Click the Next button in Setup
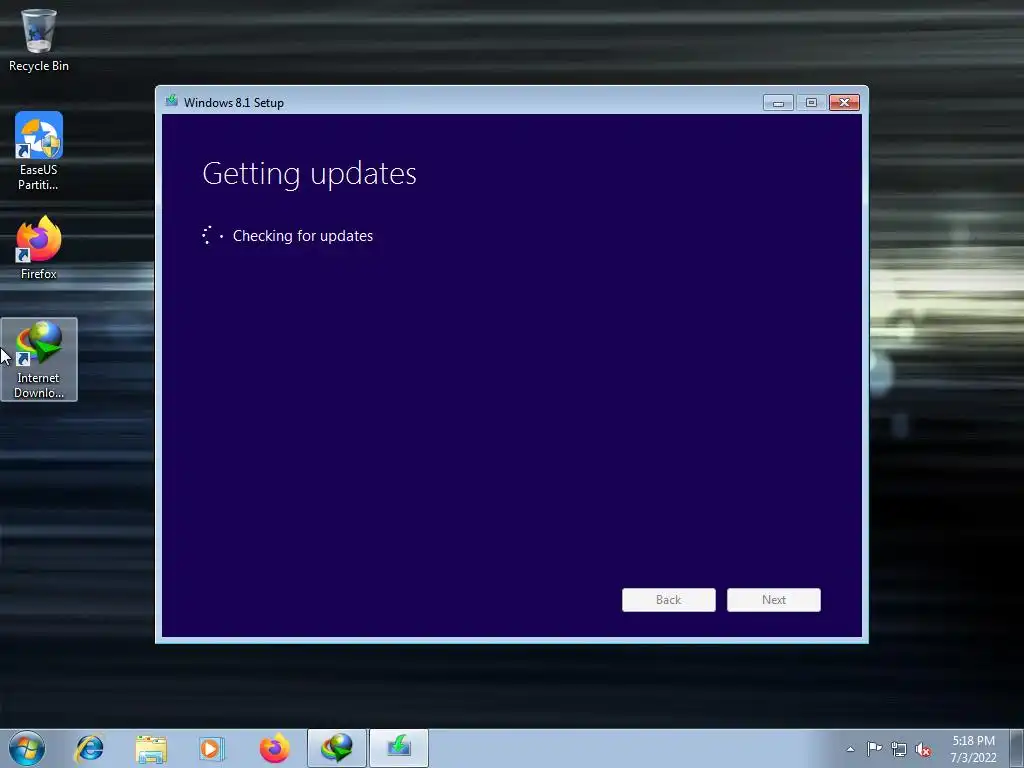 pyautogui.click(x=774, y=600)
